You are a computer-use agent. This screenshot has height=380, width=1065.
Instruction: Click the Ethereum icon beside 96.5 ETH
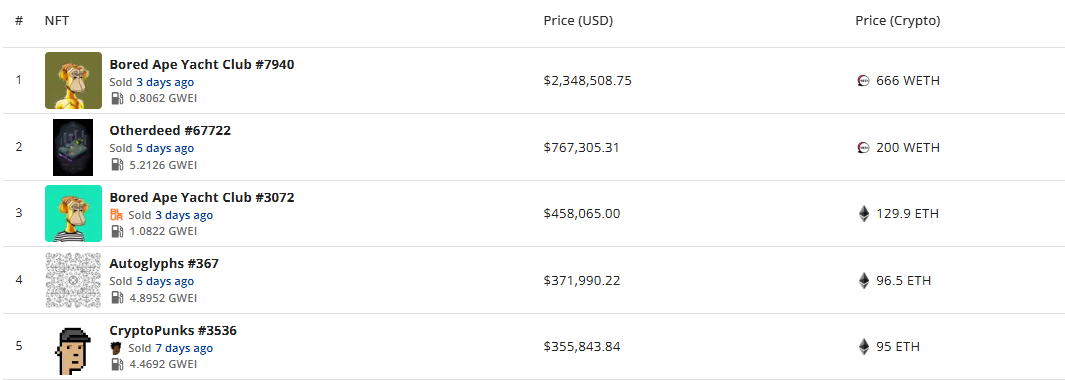coord(863,281)
